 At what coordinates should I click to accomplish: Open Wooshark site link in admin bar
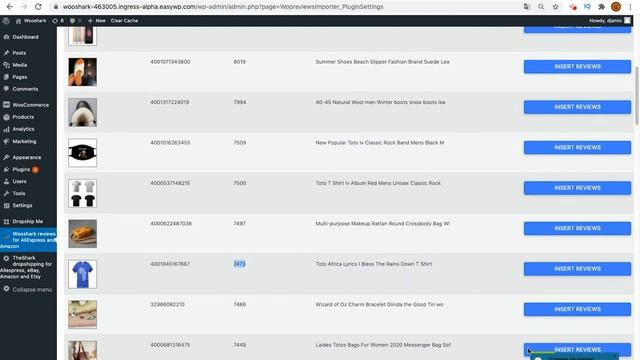[31, 20]
